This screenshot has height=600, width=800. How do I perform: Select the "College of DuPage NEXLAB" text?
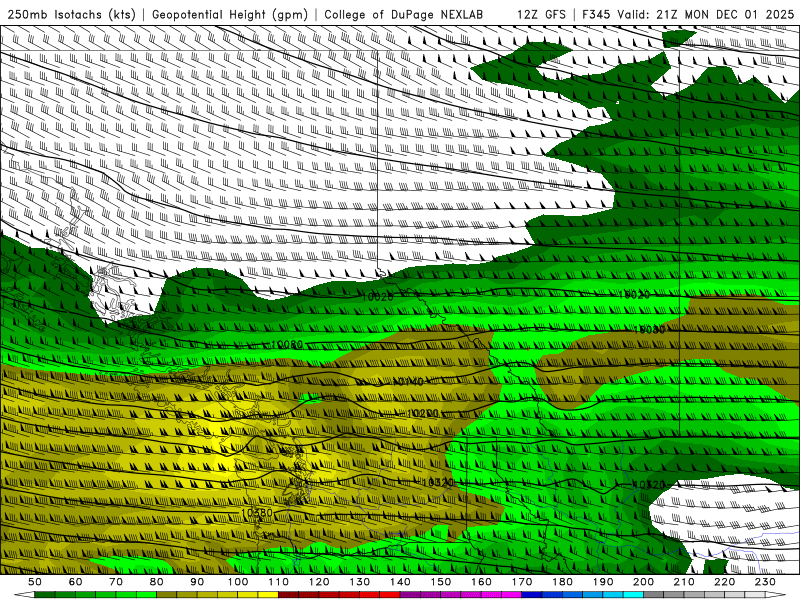[x=404, y=14]
